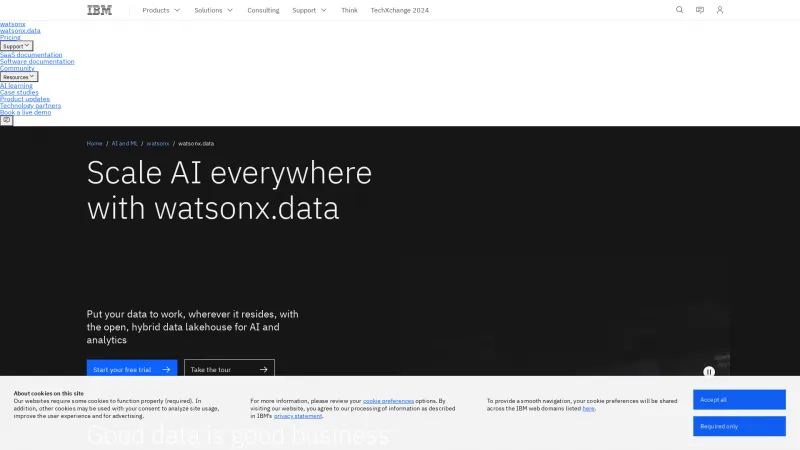This screenshot has width=800, height=450.
Task: Accept all cookies
Action: [739, 399]
